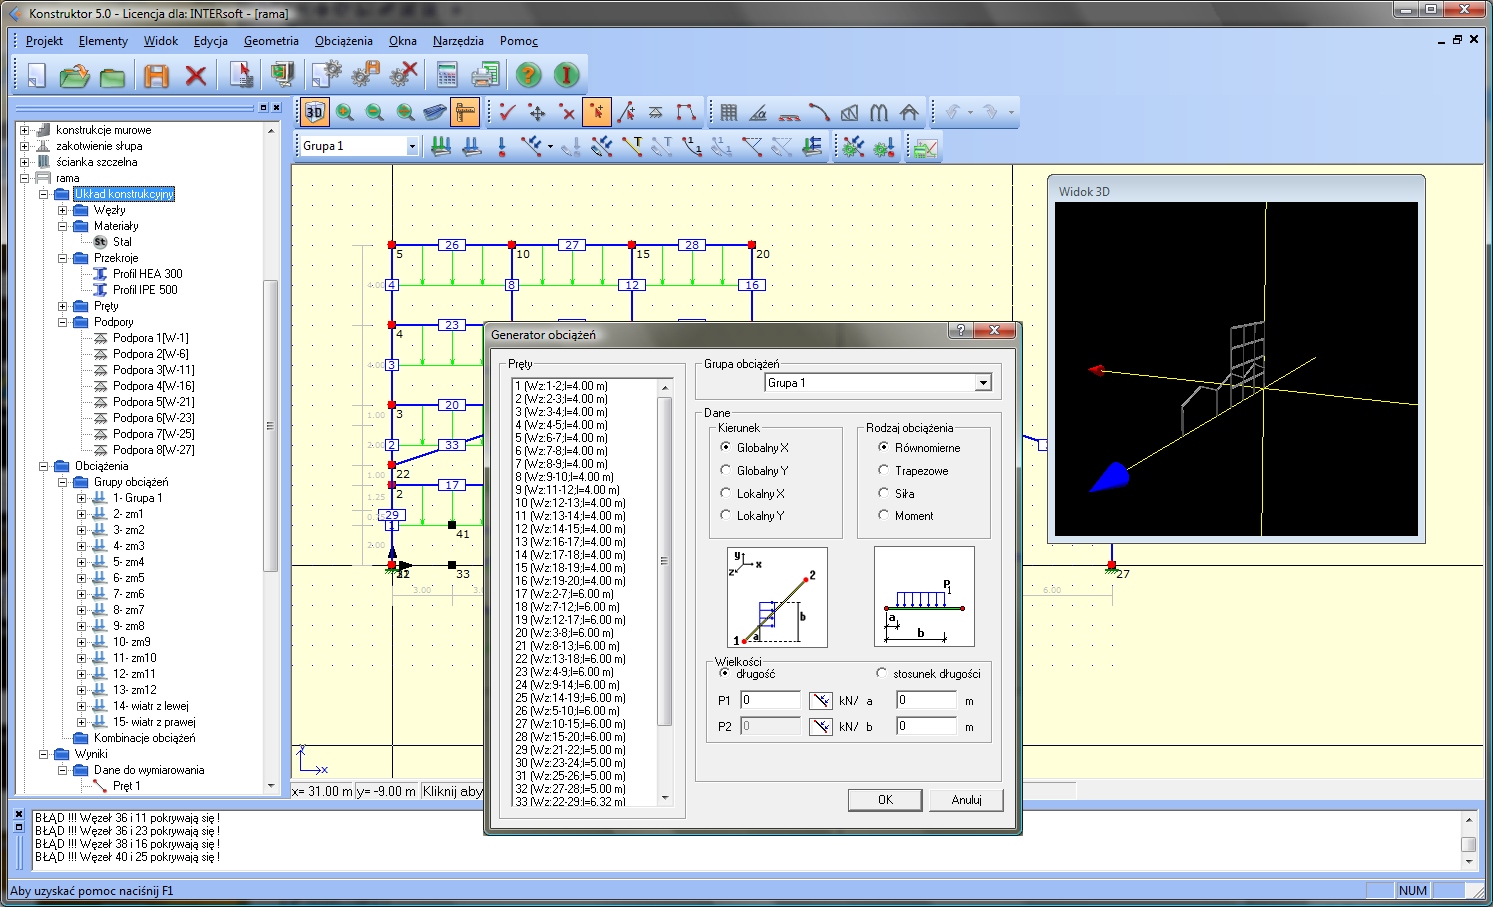Open the Obciążenia menu
This screenshot has width=1493, height=907.
[x=343, y=41]
